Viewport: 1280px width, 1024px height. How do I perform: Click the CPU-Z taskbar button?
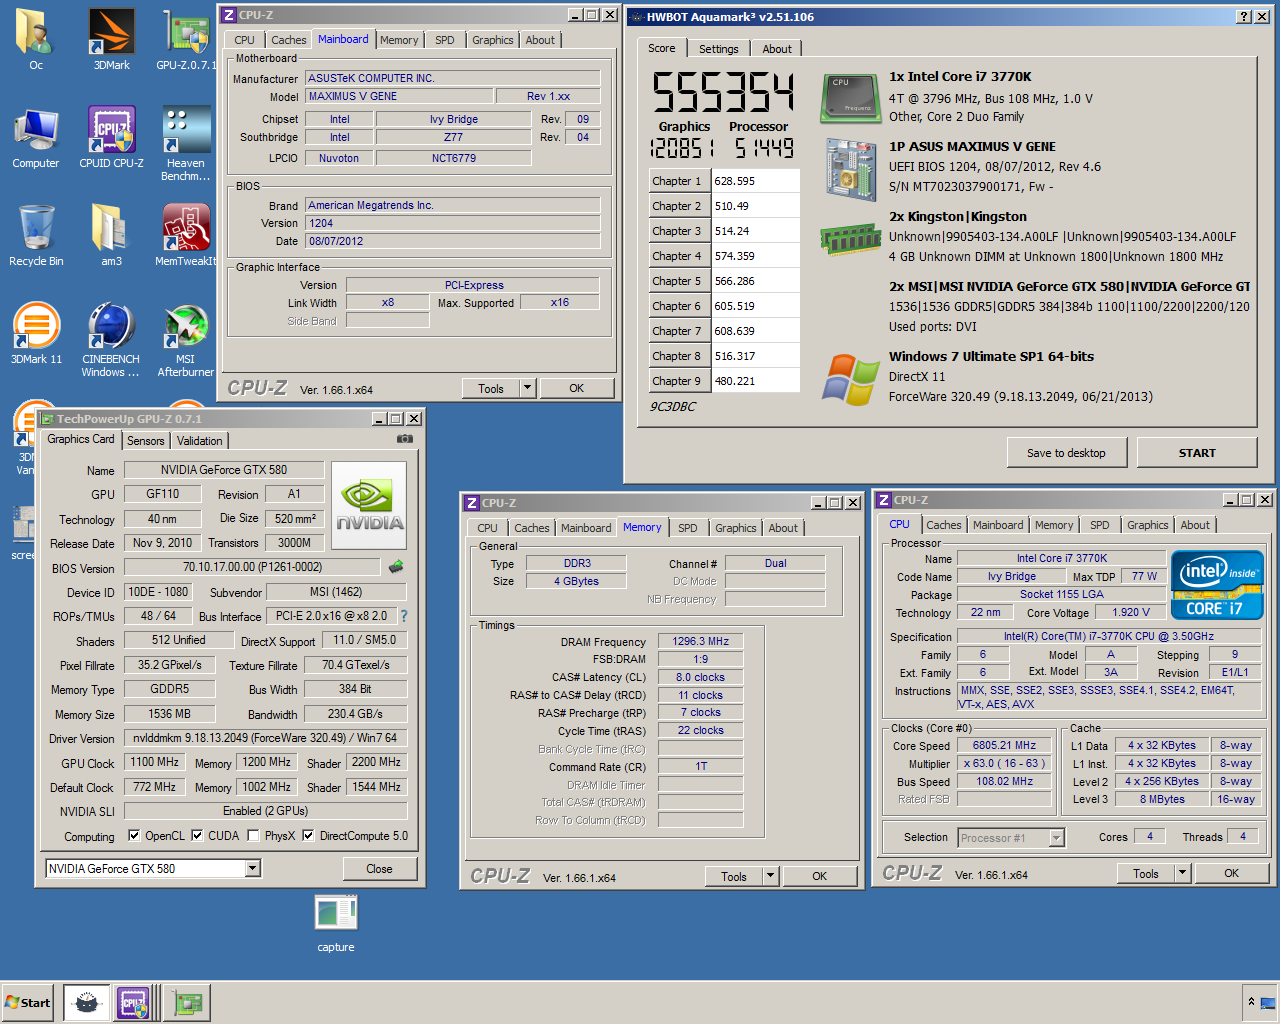pos(133,1002)
